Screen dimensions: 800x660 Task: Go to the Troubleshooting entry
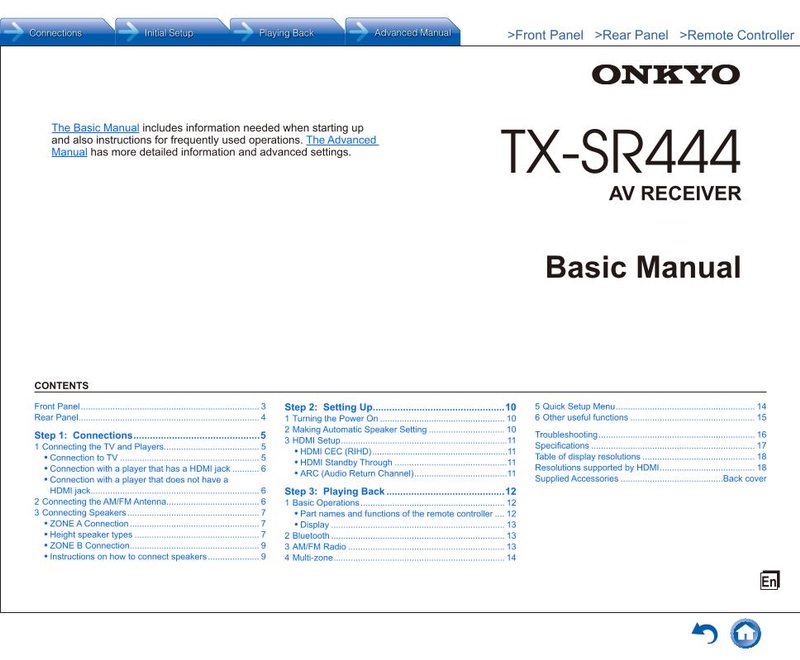click(651, 435)
